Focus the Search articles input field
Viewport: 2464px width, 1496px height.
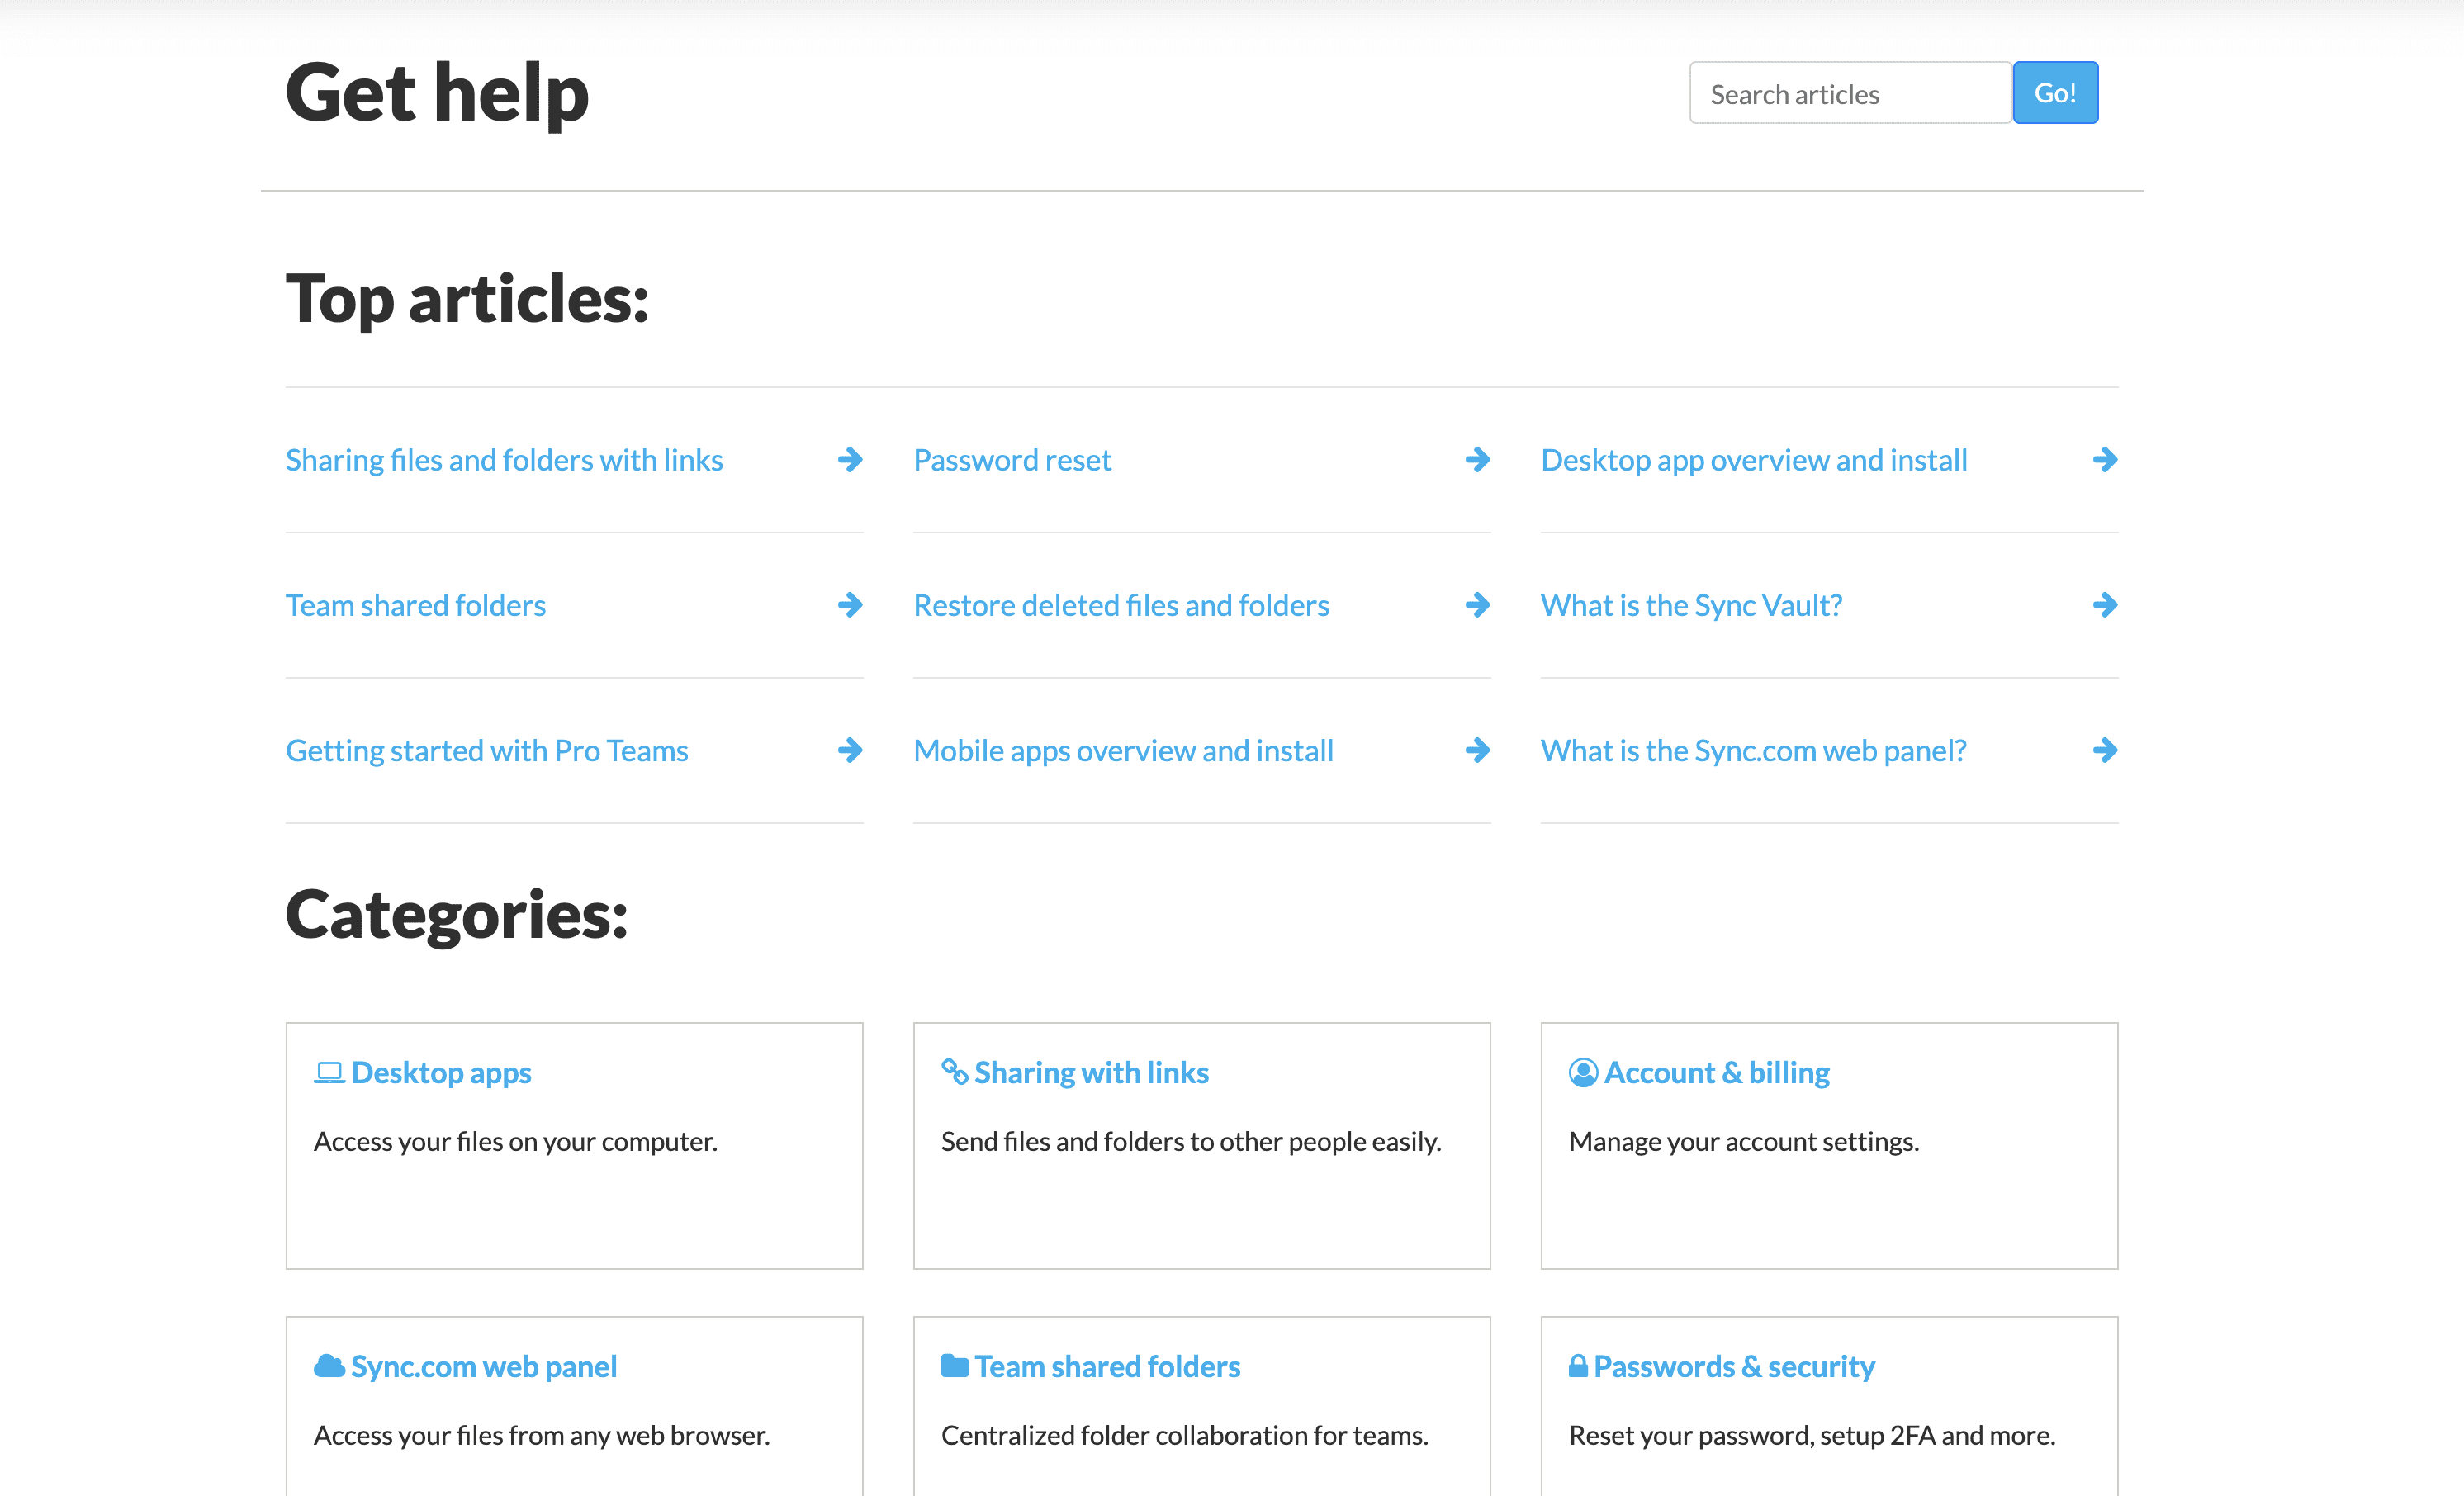click(x=1850, y=93)
